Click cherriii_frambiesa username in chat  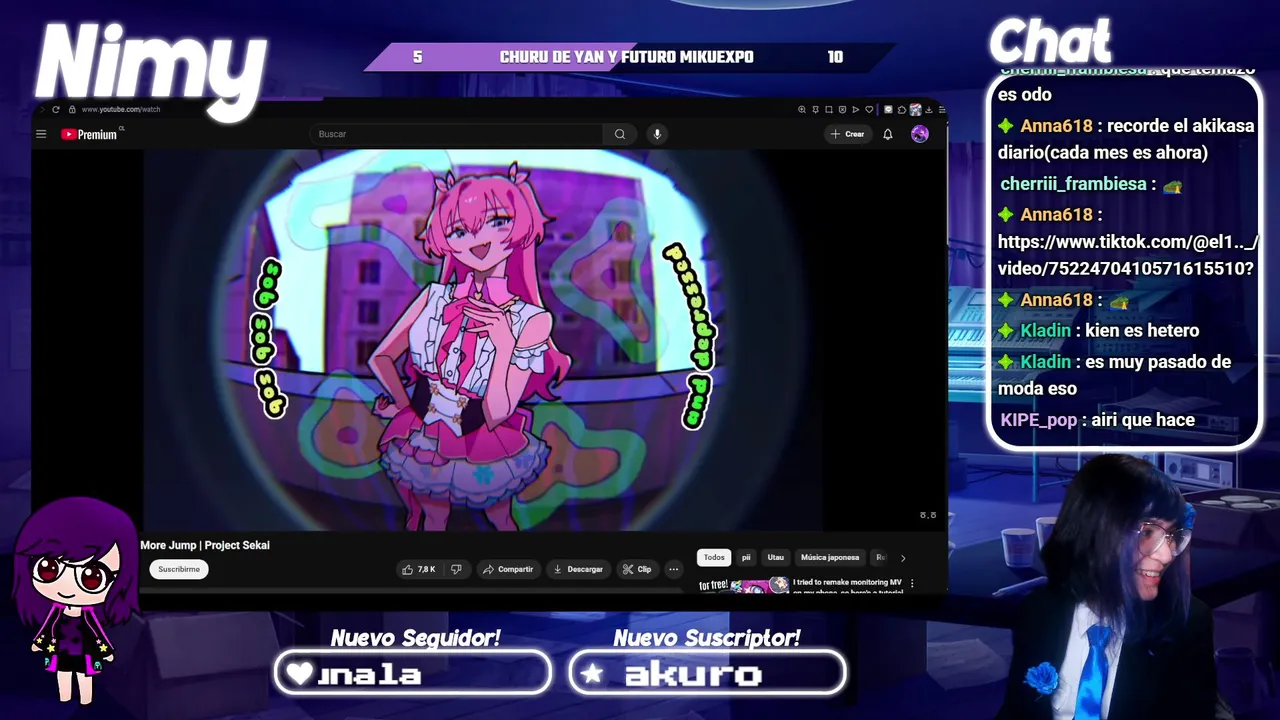1073,184
